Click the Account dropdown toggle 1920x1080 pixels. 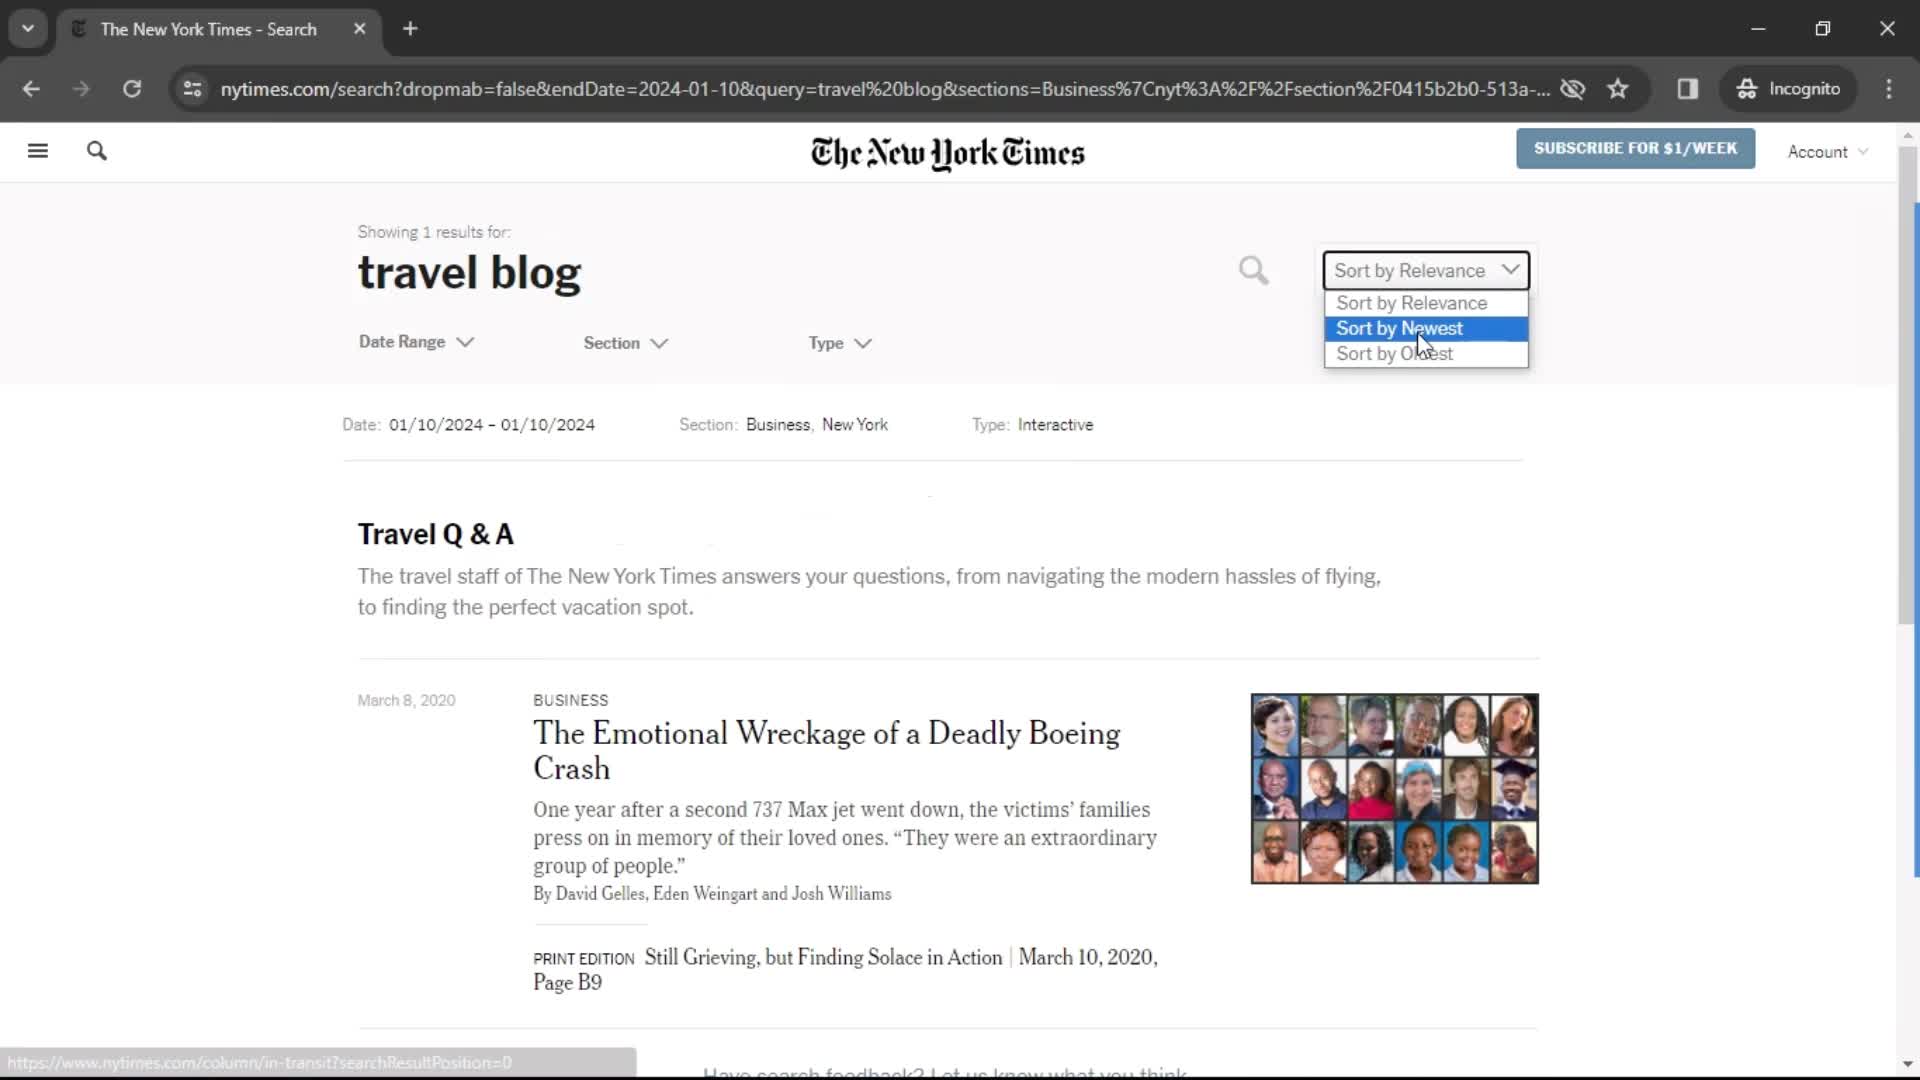tap(1828, 150)
